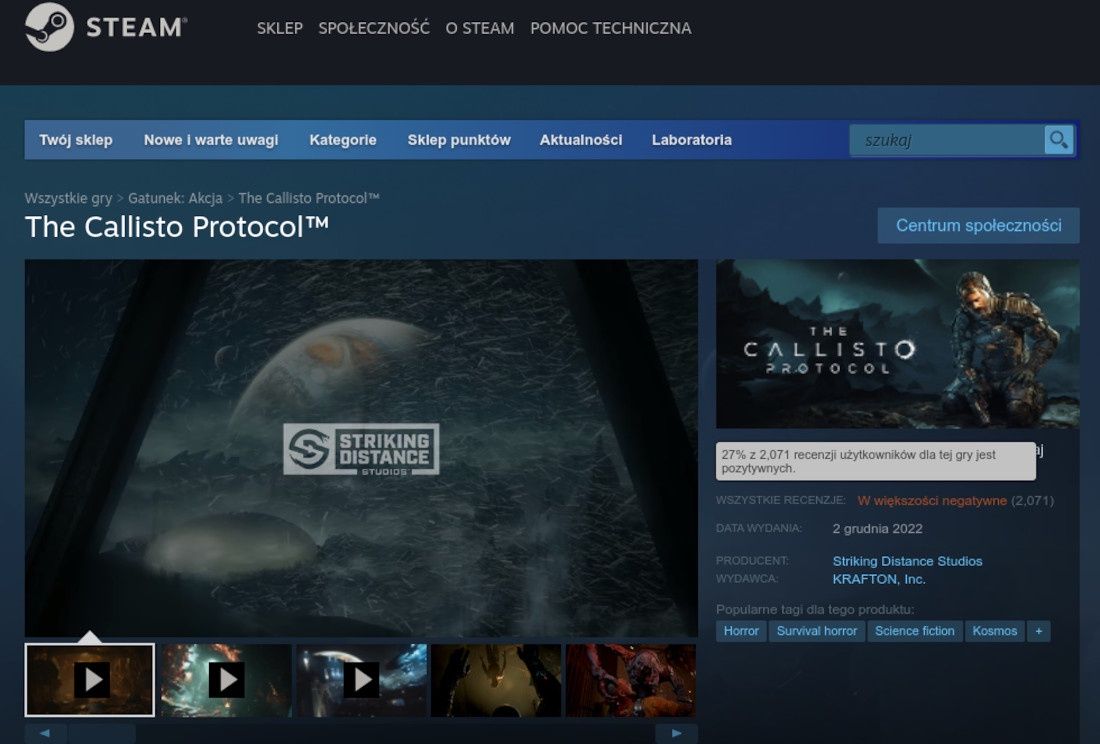The image size is (1100, 744).
Task: Open SKLEP in the top menu
Action: (x=279, y=28)
